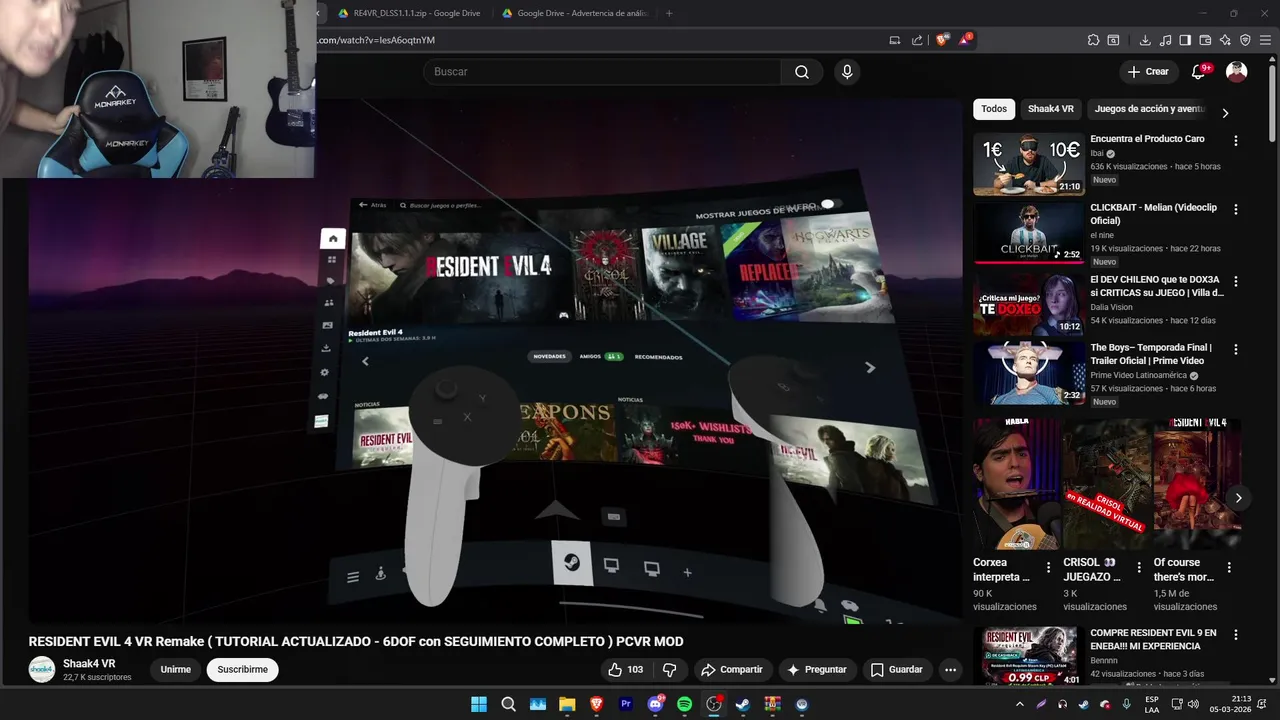
Task: Open Steam from the taskbar
Action: coord(743,704)
